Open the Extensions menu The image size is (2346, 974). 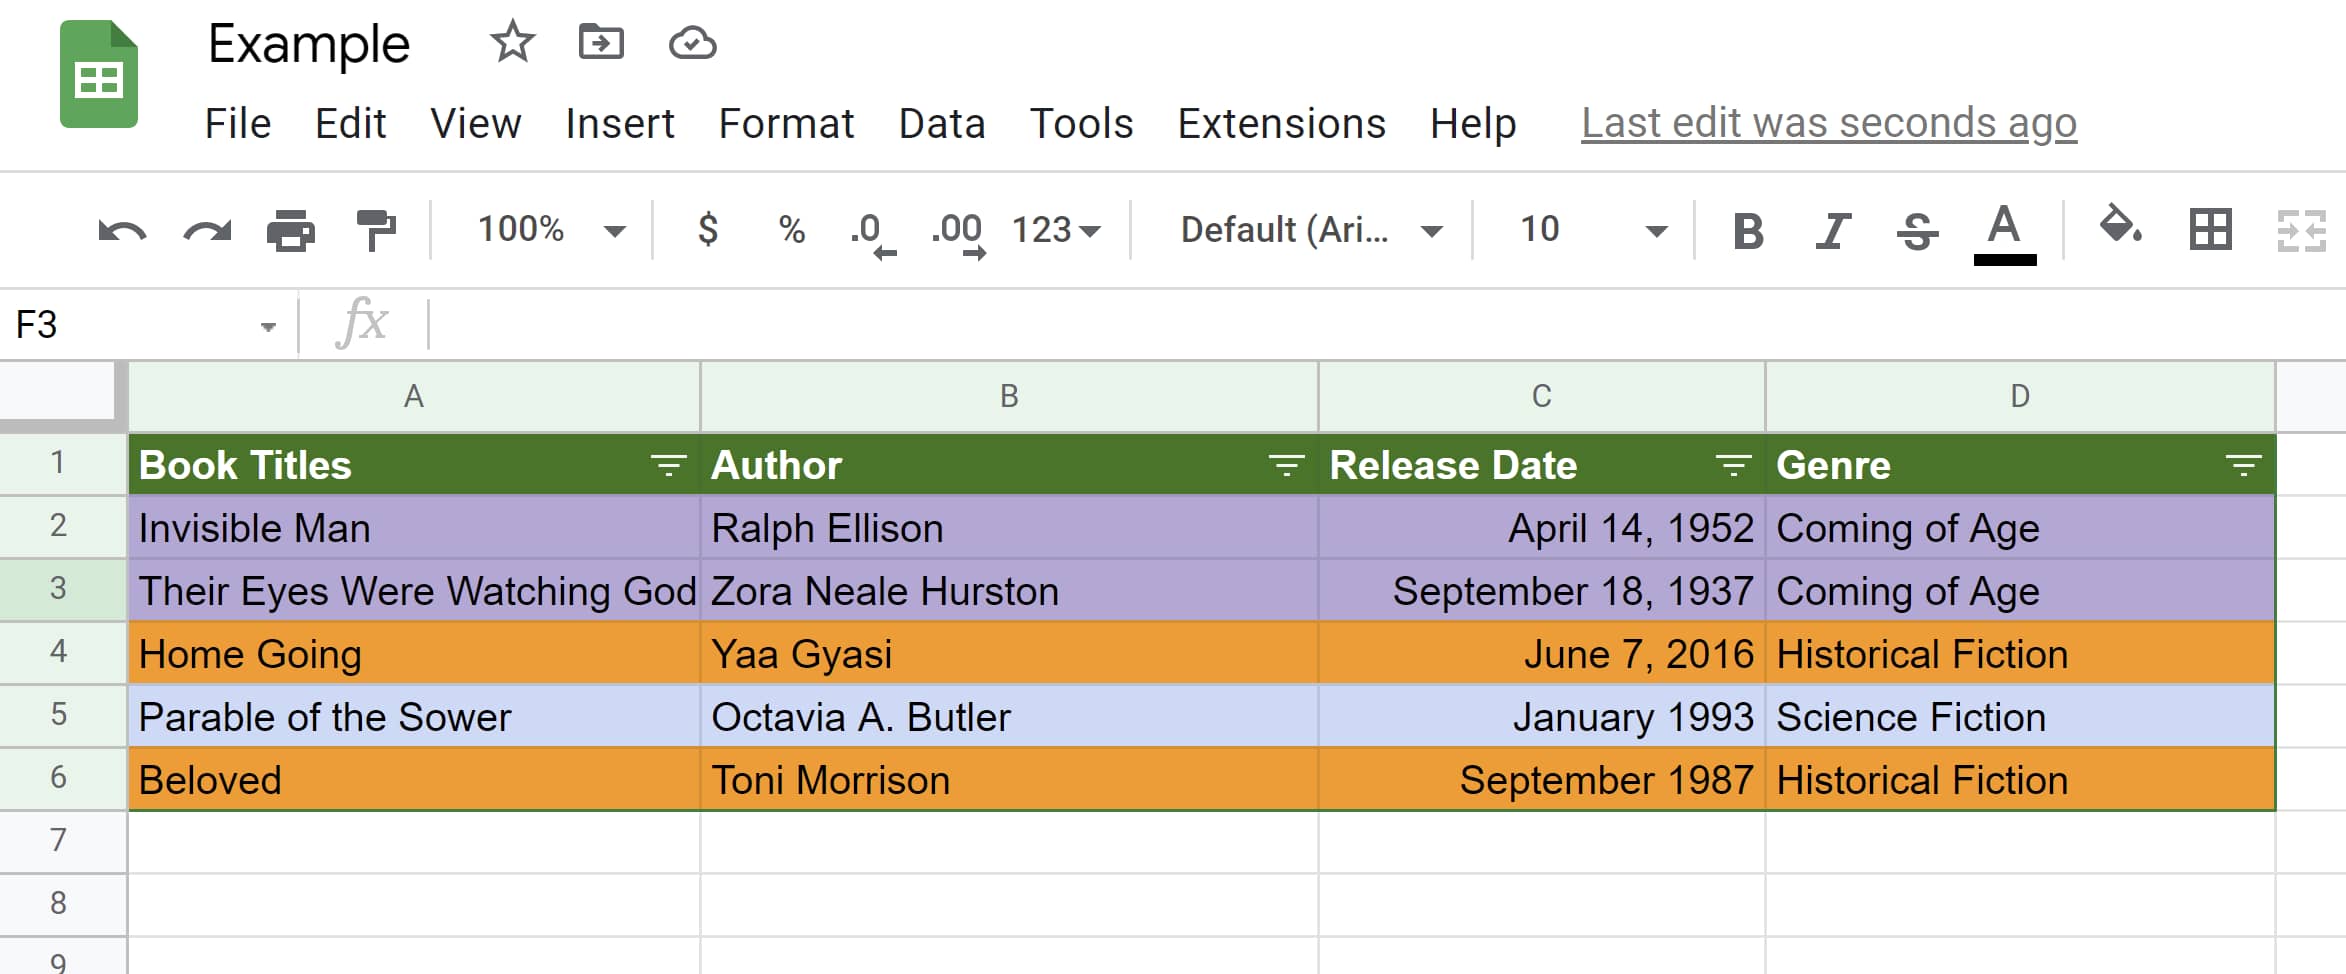pos(1281,124)
